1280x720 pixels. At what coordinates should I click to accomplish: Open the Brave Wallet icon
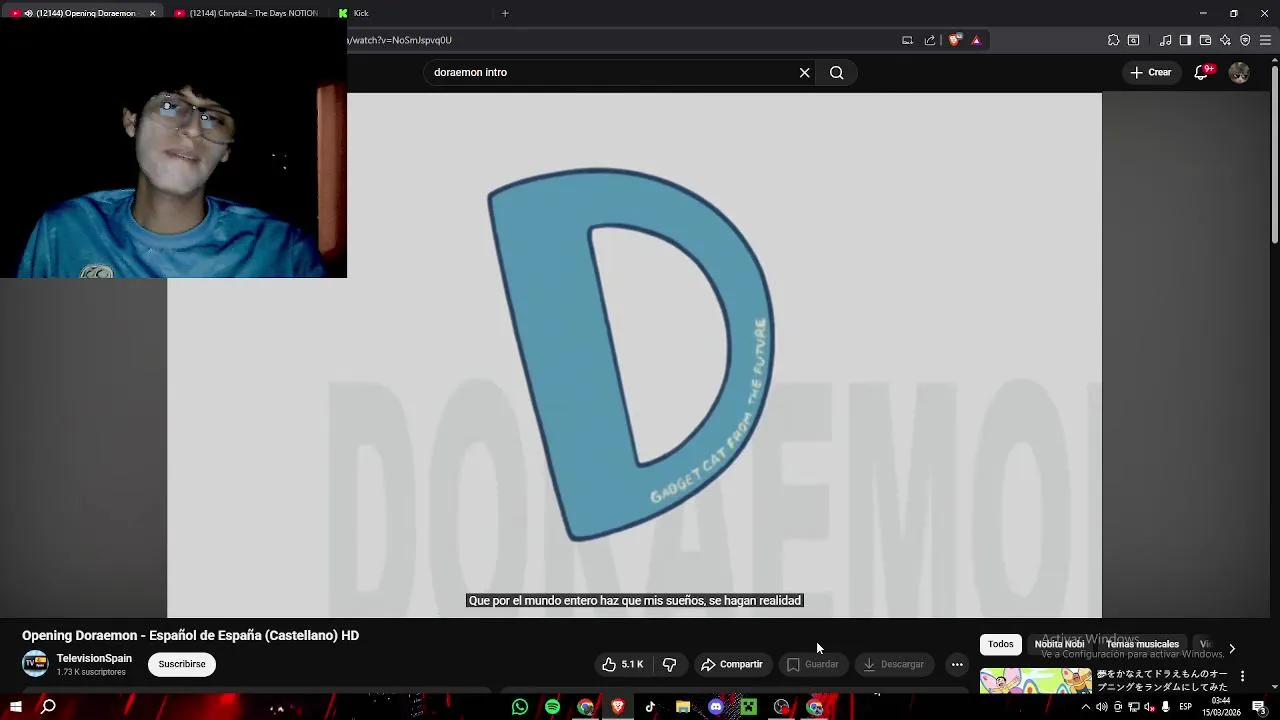point(1205,40)
